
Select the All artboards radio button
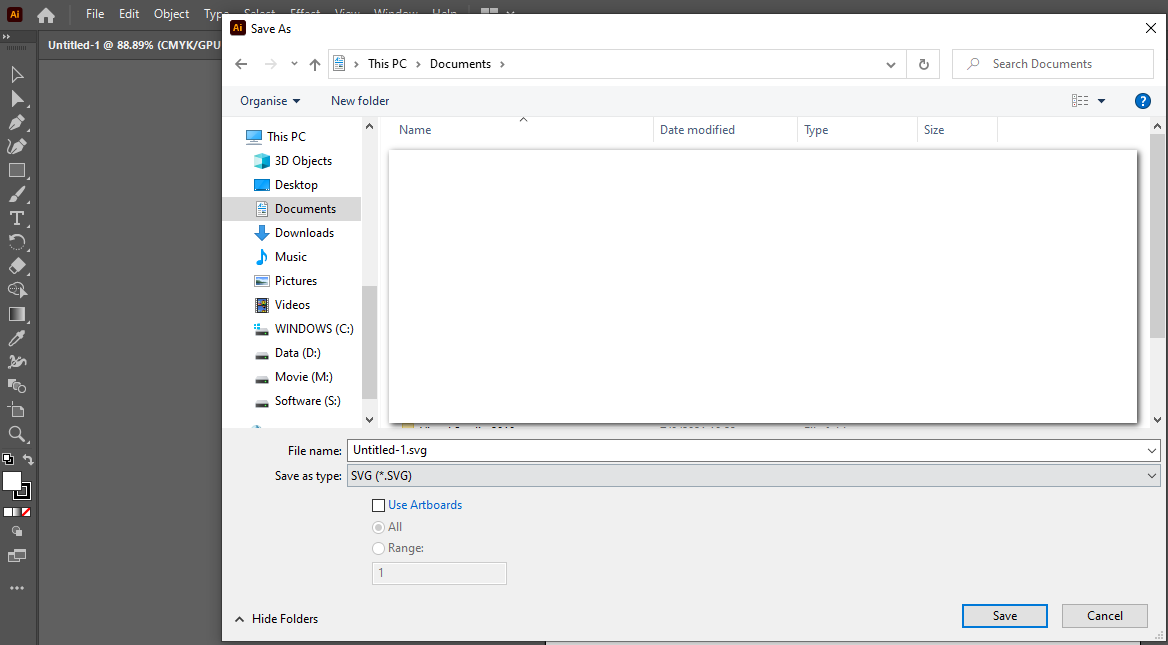pyautogui.click(x=378, y=527)
